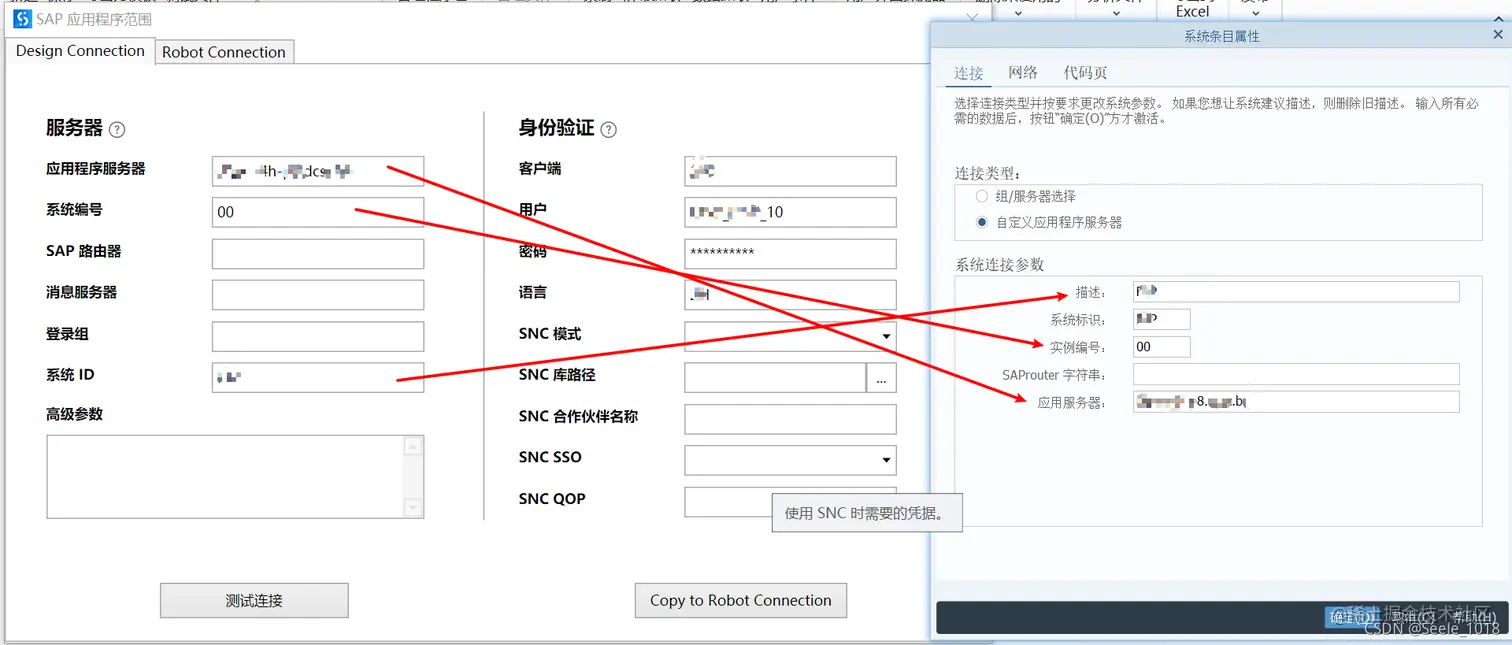Select the 自定义应用程序服务器 radio button
Image resolution: width=1512 pixels, height=645 pixels.
tap(981, 221)
